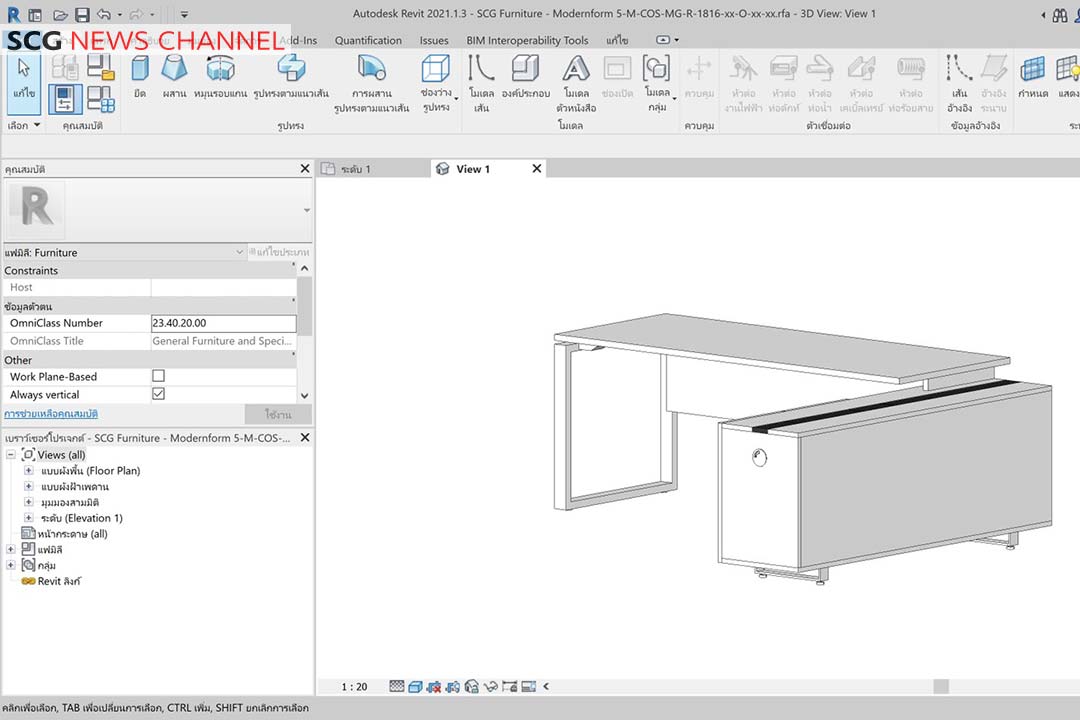Open the Quantification ribbon tab
Viewport: 1080px width, 720px height.
tap(368, 40)
